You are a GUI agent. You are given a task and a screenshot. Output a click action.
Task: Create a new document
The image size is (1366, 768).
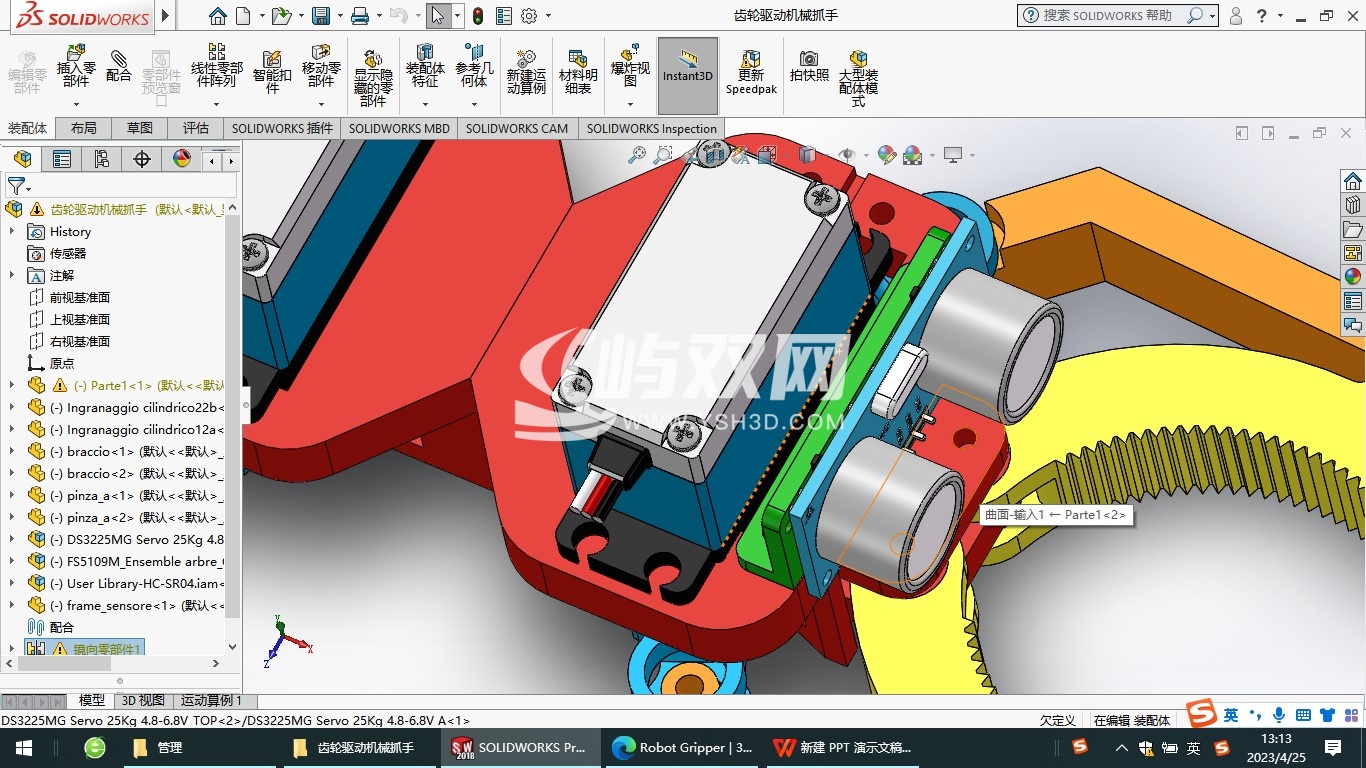tap(243, 16)
